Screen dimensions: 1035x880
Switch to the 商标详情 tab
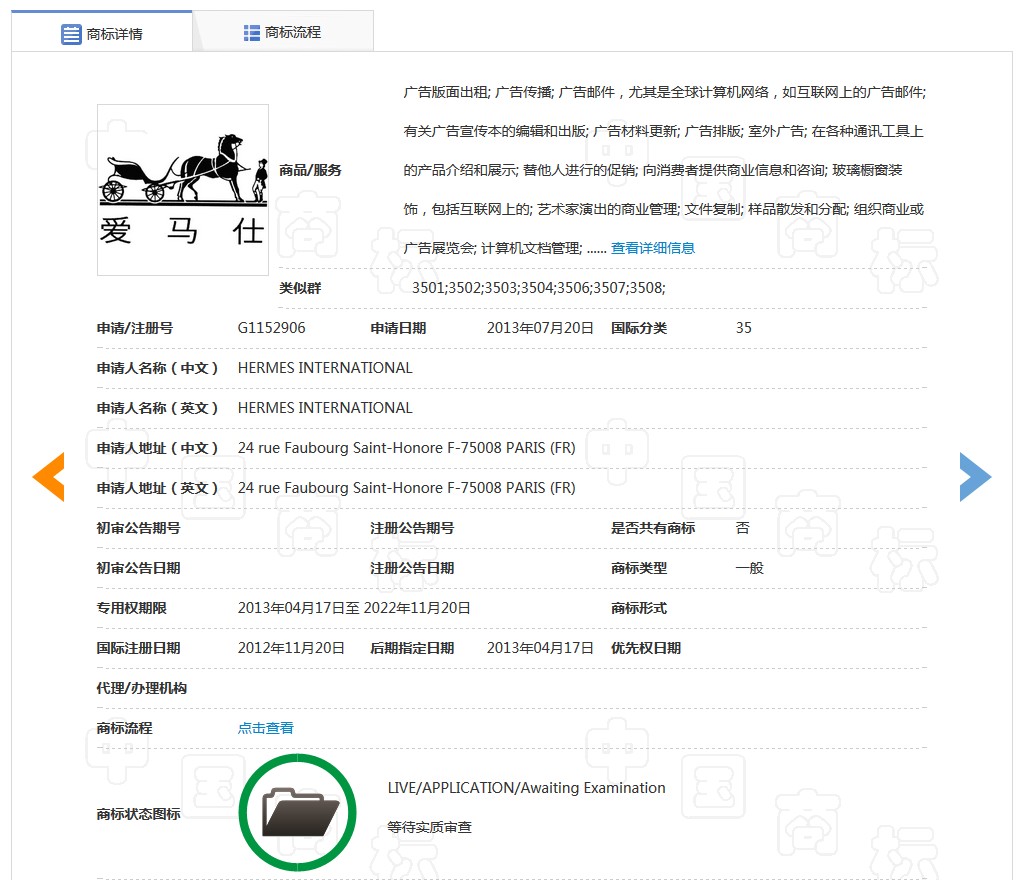pyautogui.click(x=102, y=32)
